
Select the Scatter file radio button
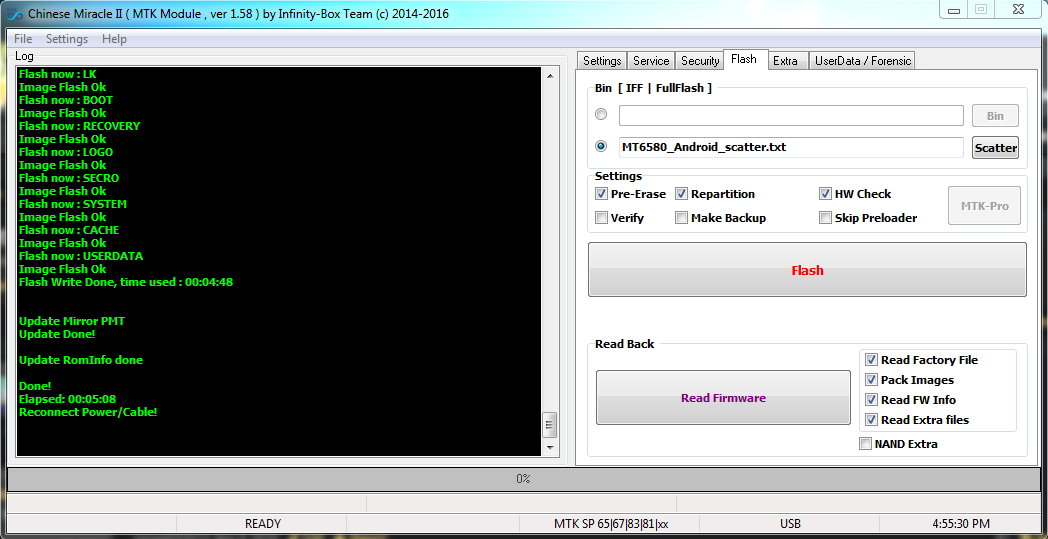click(601, 146)
